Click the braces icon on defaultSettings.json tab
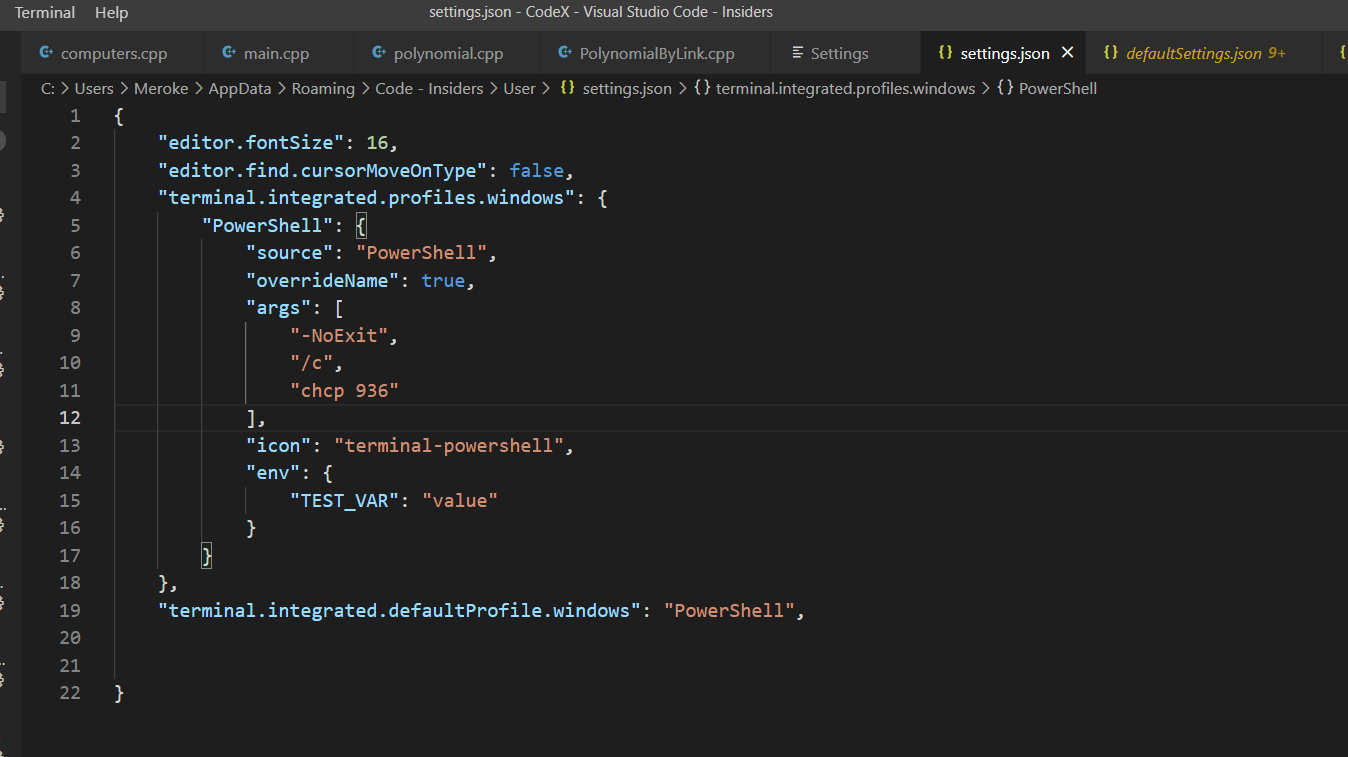This screenshot has height=757, width=1348. click(1110, 53)
